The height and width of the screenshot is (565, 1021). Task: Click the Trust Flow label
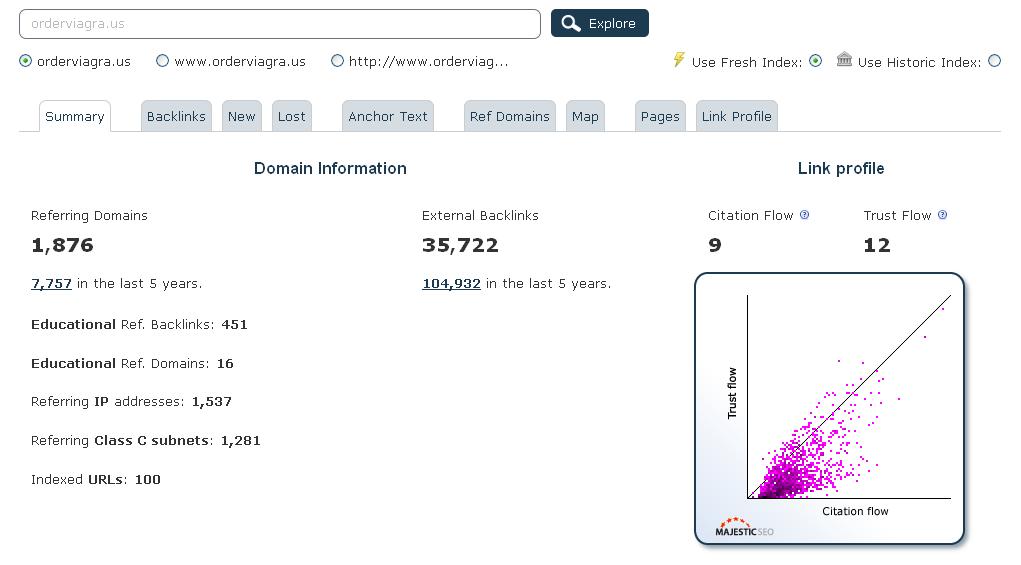pos(897,215)
